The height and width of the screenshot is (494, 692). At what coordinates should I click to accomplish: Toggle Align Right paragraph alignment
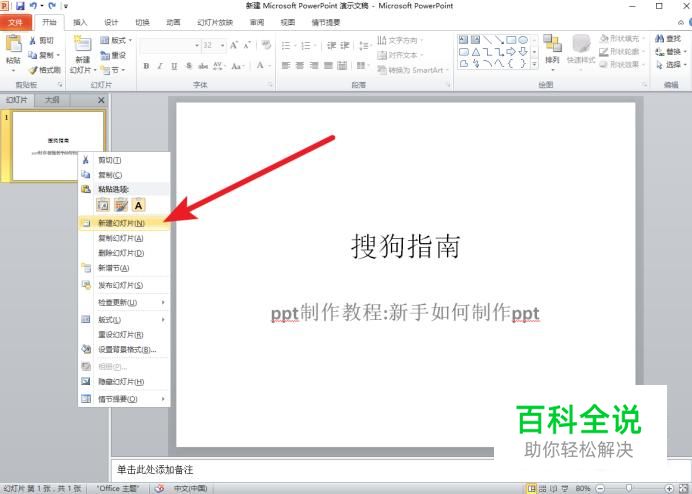(x=314, y=66)
